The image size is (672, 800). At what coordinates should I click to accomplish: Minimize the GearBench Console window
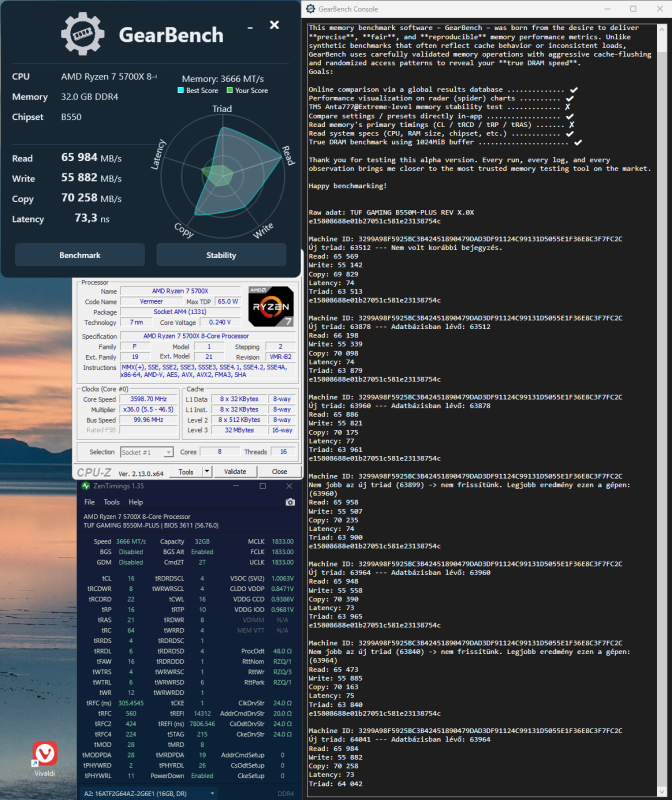pos(607,9)
